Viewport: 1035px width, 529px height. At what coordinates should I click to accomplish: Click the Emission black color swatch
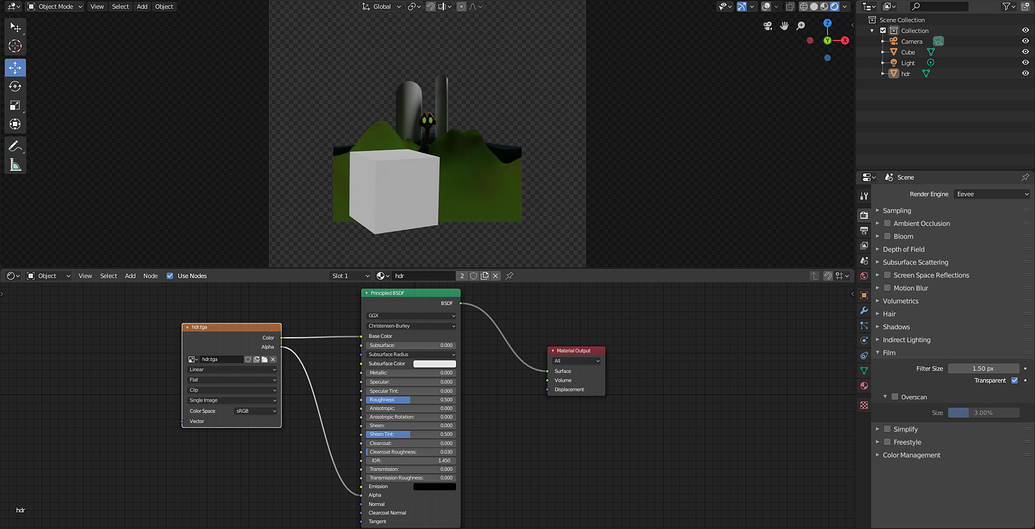point(434,487)
